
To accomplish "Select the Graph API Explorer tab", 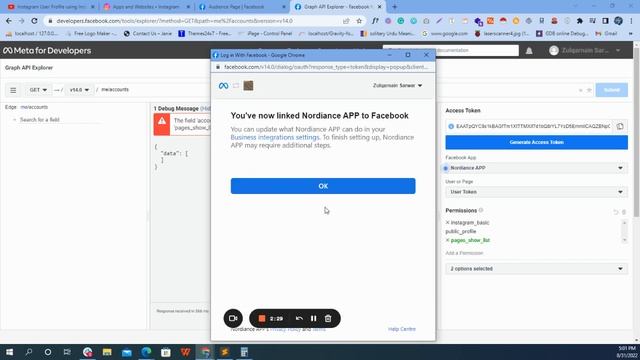I will click(x=337, y=7).
